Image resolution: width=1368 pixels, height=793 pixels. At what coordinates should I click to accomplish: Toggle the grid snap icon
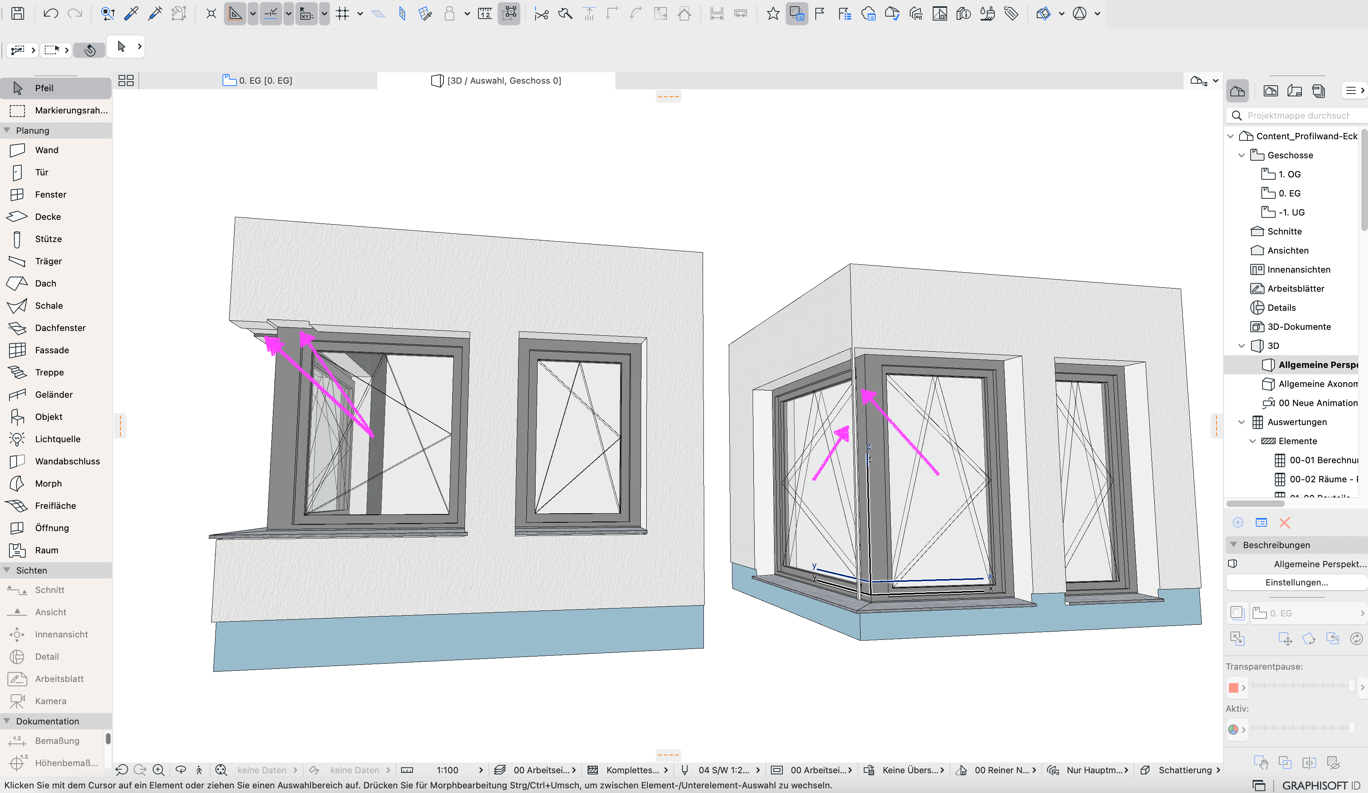tap(343, 14)
